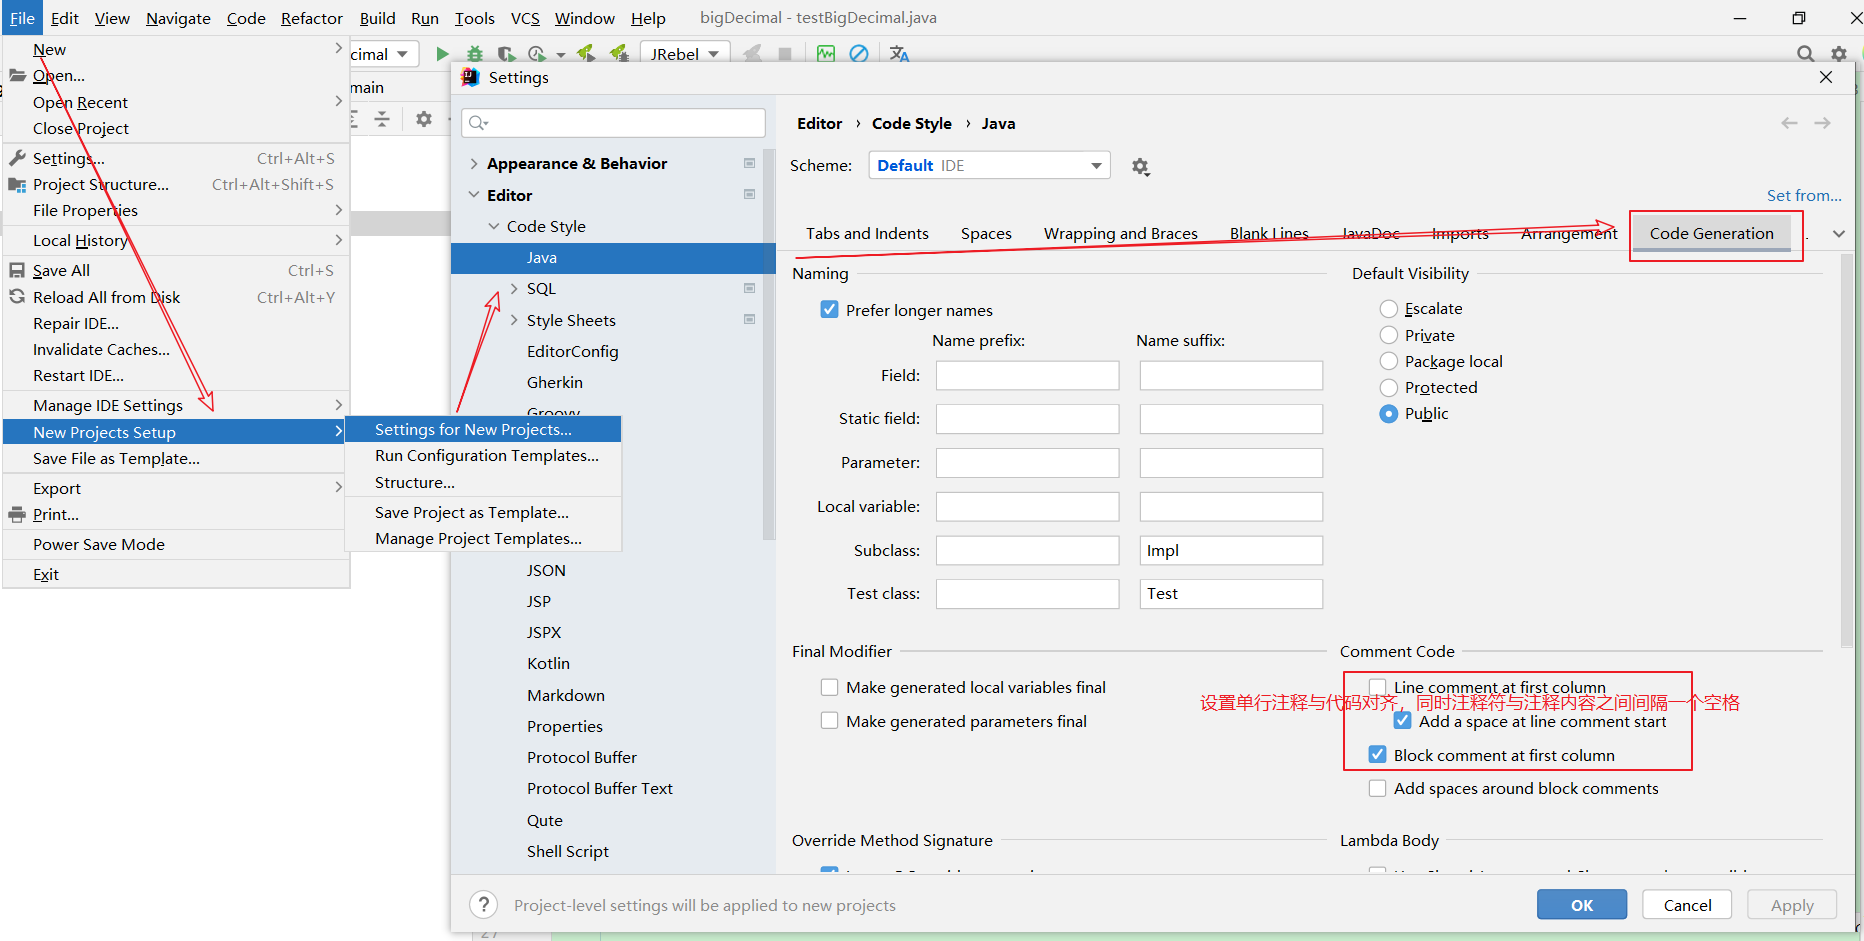The height and width of the screenshot is (941, 1864).
Task: Expand the Style Sheets node
Action: (514, 320)
